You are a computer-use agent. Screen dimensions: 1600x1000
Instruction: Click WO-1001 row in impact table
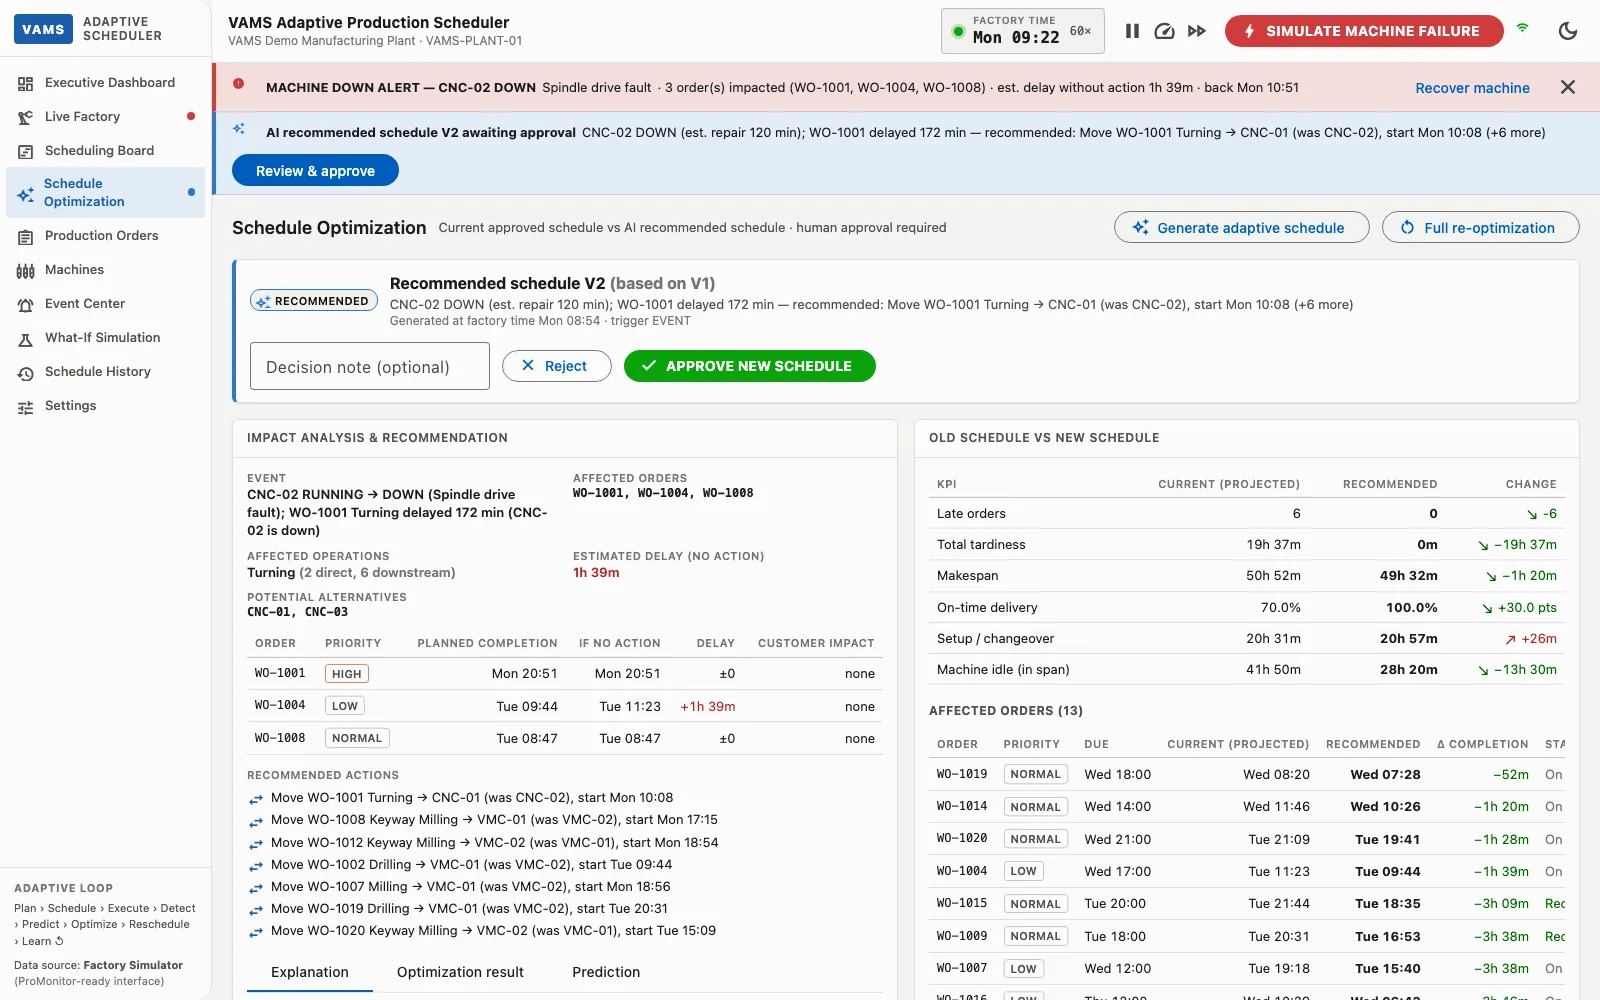[x=565, y=674]
